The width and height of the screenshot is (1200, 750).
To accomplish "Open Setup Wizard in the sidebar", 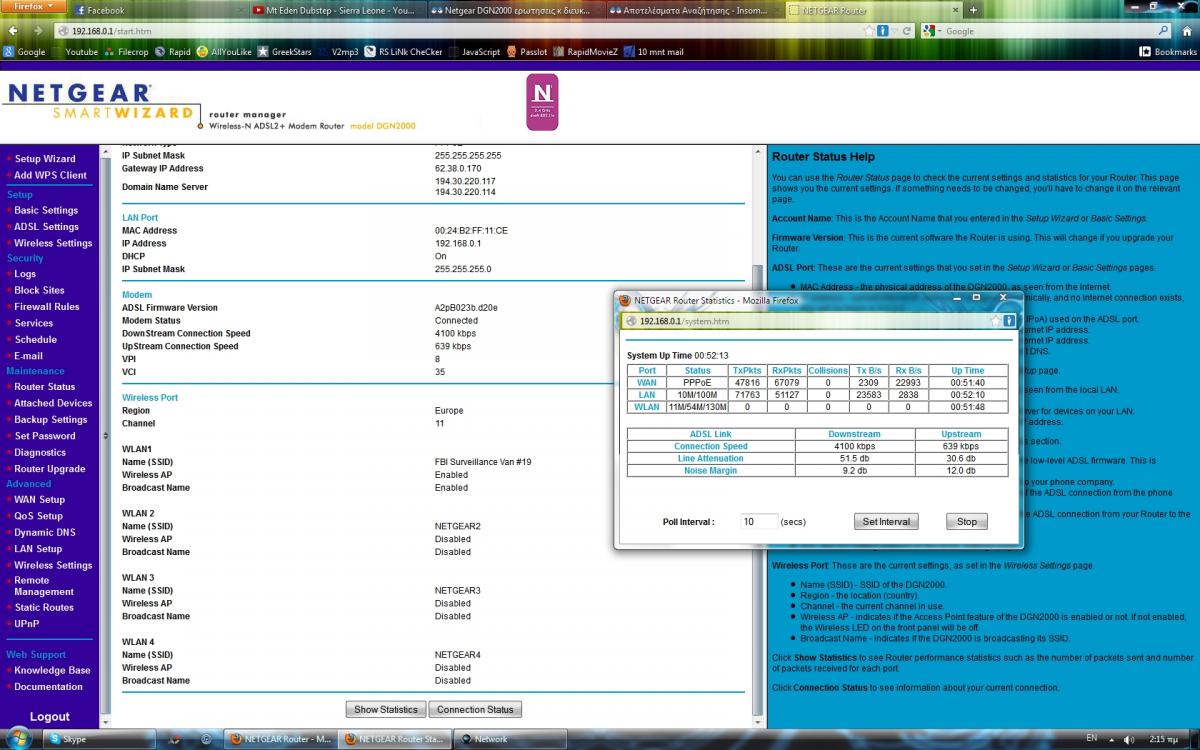I will (x=45, y=159).
